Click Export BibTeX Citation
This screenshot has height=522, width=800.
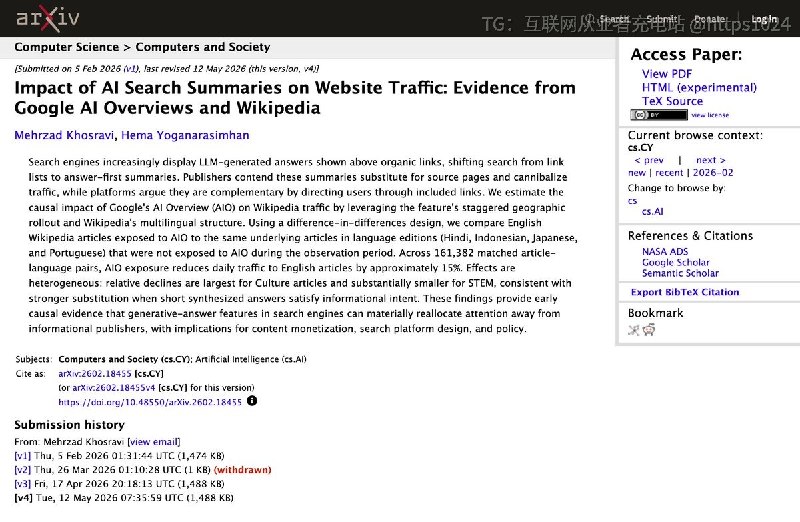click(x=685, y=292)
